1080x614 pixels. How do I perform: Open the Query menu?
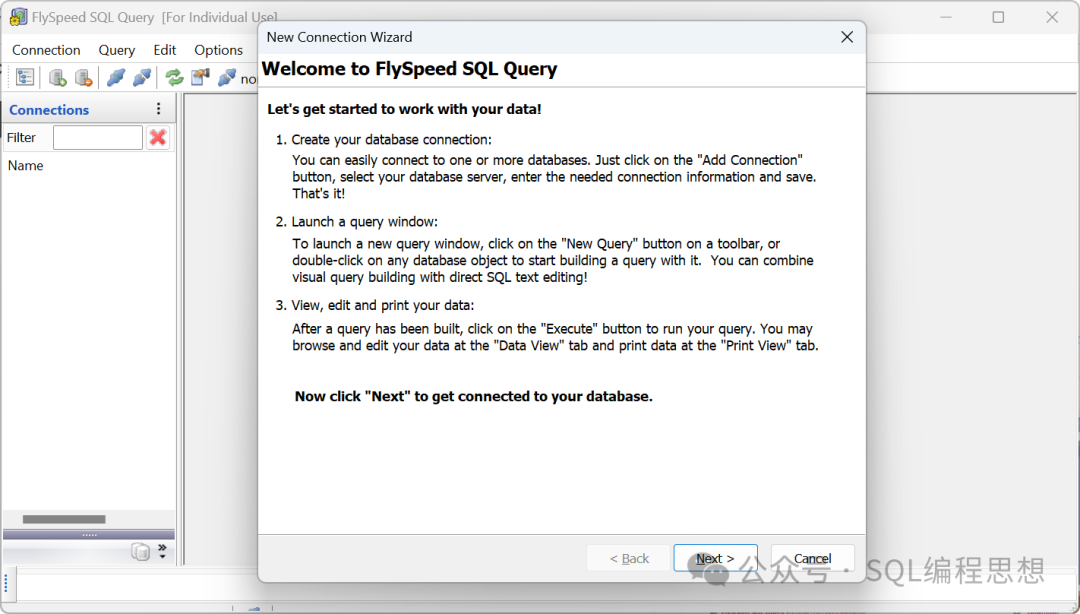coord(116,50)
